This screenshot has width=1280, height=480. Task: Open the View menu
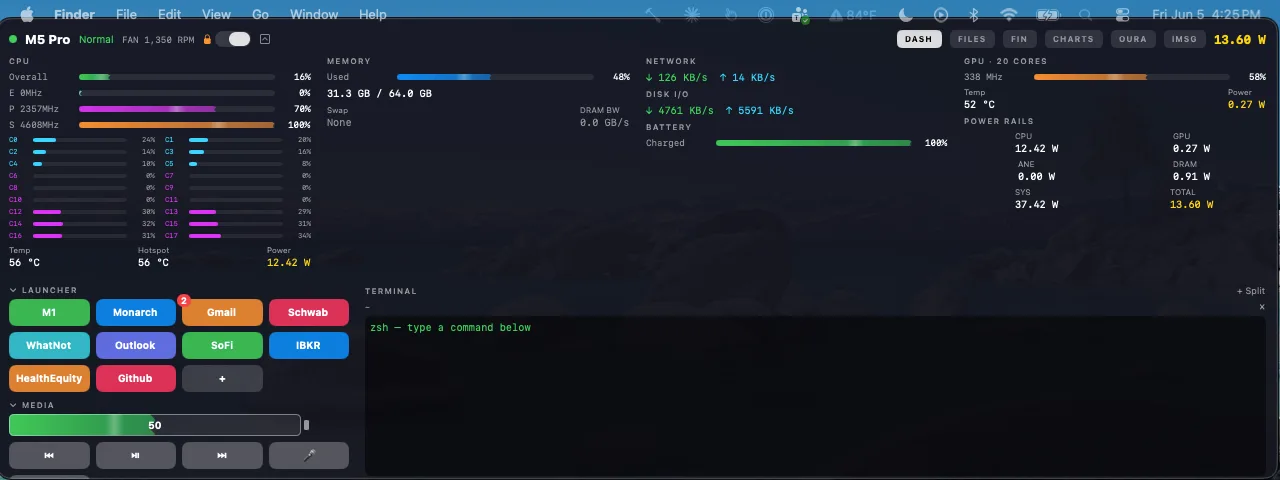coord(216,15)
